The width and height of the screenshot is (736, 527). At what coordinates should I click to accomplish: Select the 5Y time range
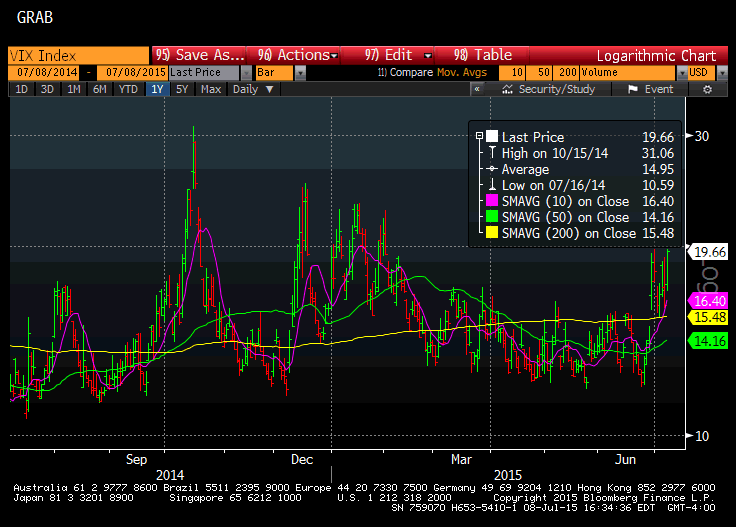point(182,89)
